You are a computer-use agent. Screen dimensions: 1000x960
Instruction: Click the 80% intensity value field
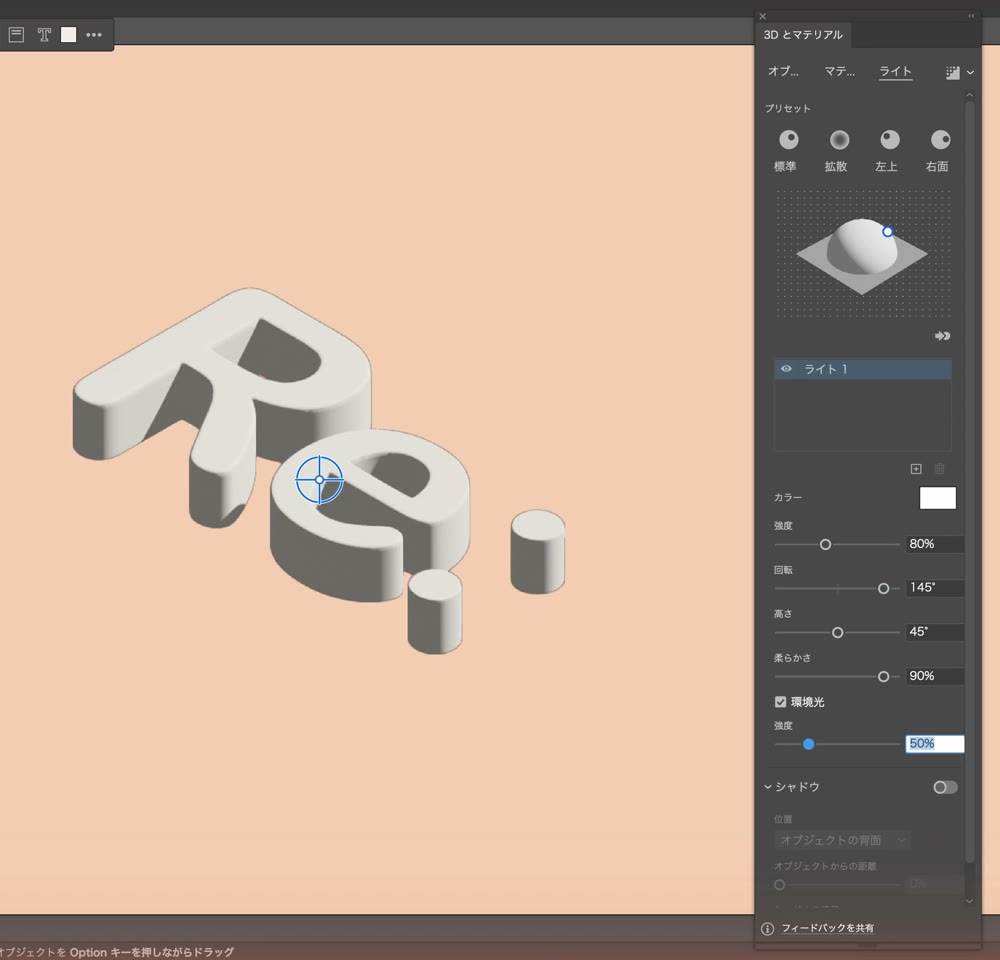tap(934, 544)
